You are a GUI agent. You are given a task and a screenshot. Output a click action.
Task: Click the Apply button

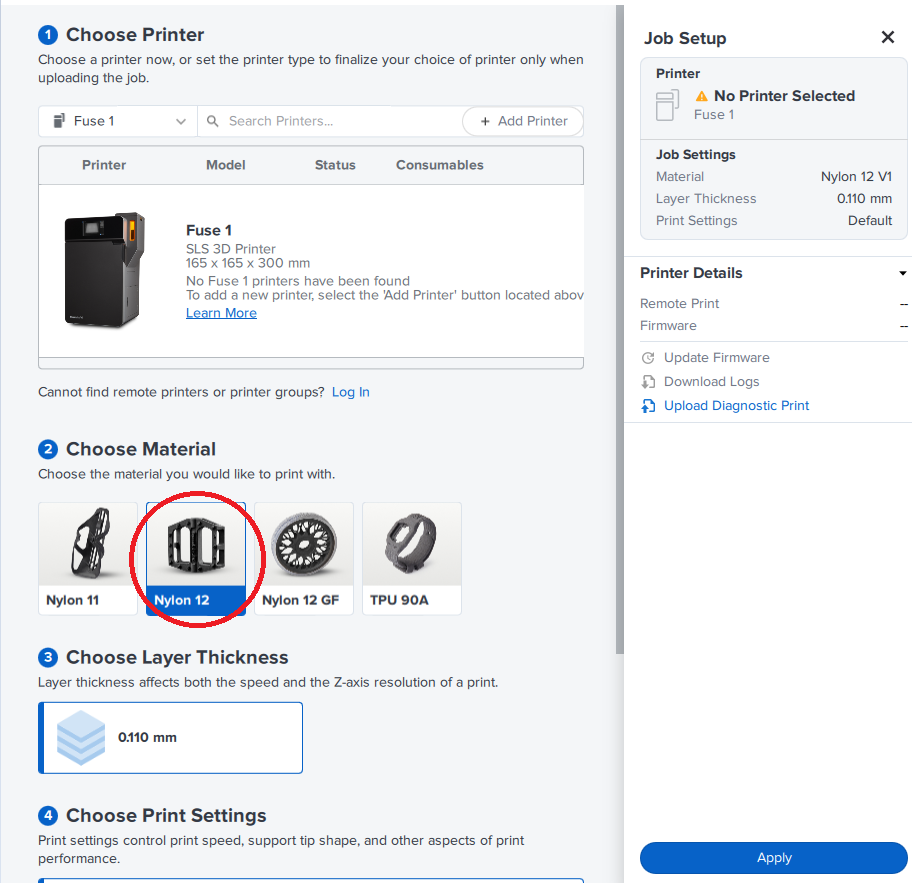coord(774,858)
